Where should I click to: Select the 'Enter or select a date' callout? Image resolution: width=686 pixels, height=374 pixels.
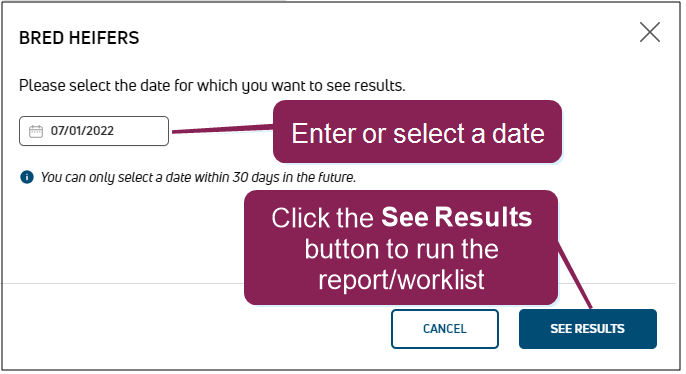point(417,132)
